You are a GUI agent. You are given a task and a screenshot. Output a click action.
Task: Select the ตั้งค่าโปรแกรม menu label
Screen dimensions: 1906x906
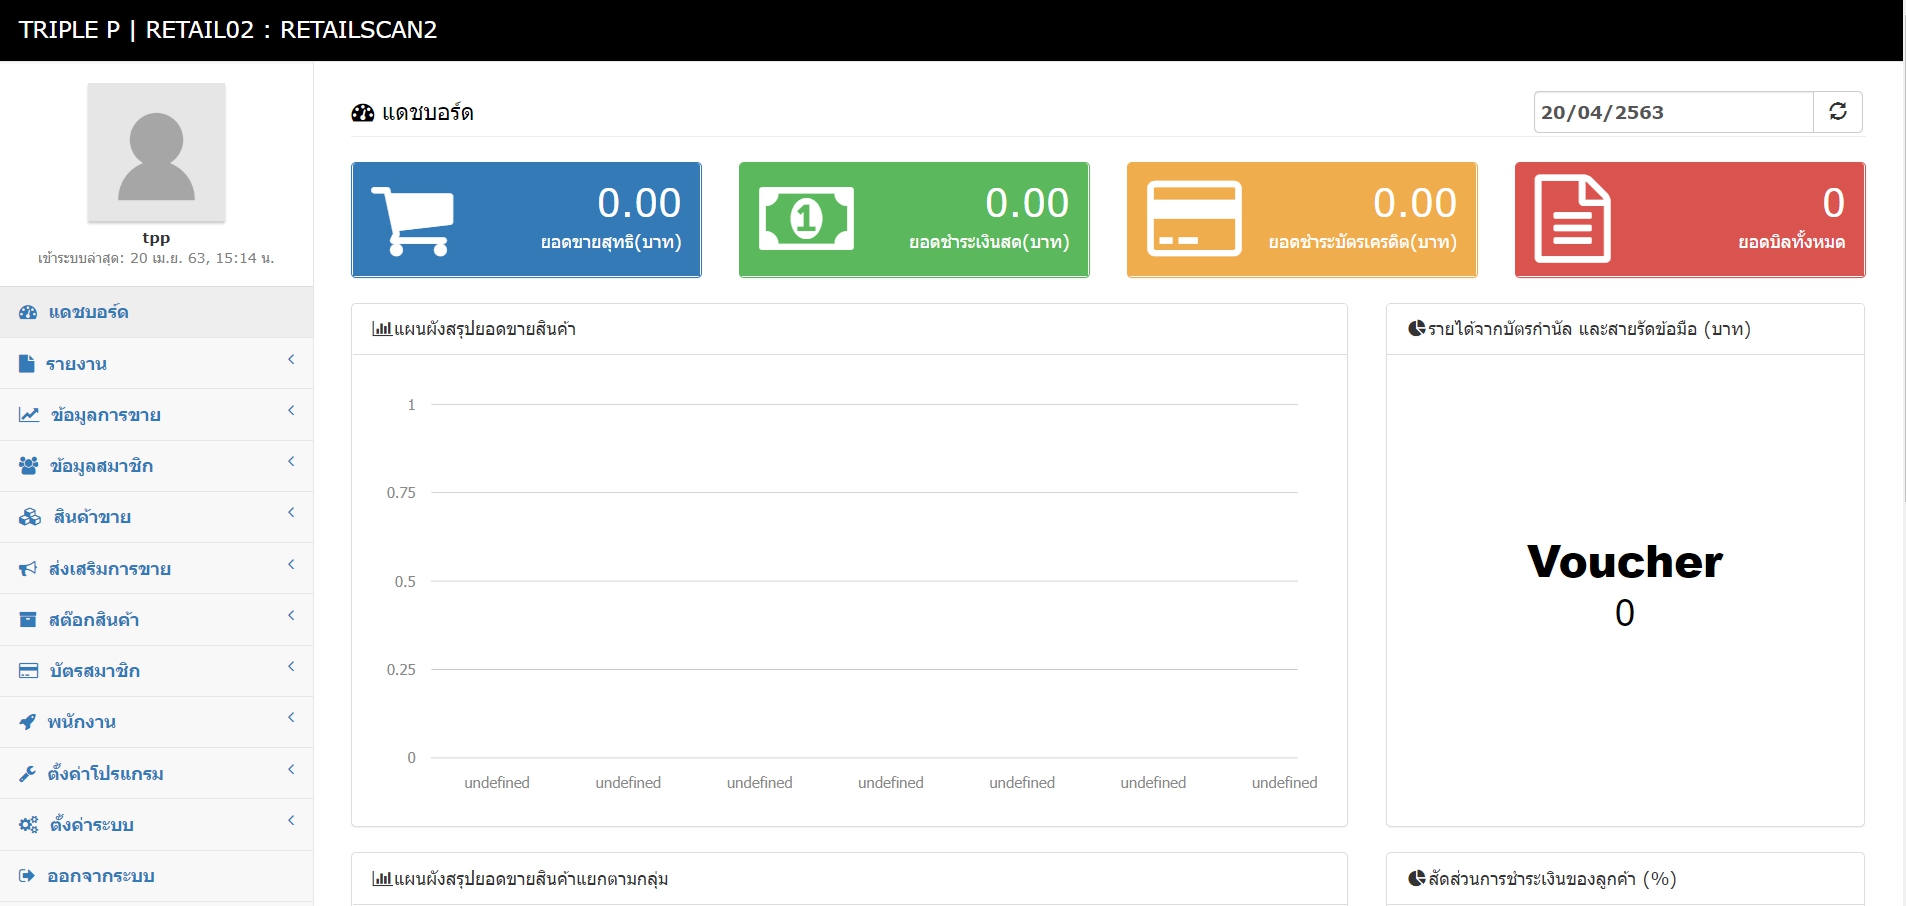(106, 773)
